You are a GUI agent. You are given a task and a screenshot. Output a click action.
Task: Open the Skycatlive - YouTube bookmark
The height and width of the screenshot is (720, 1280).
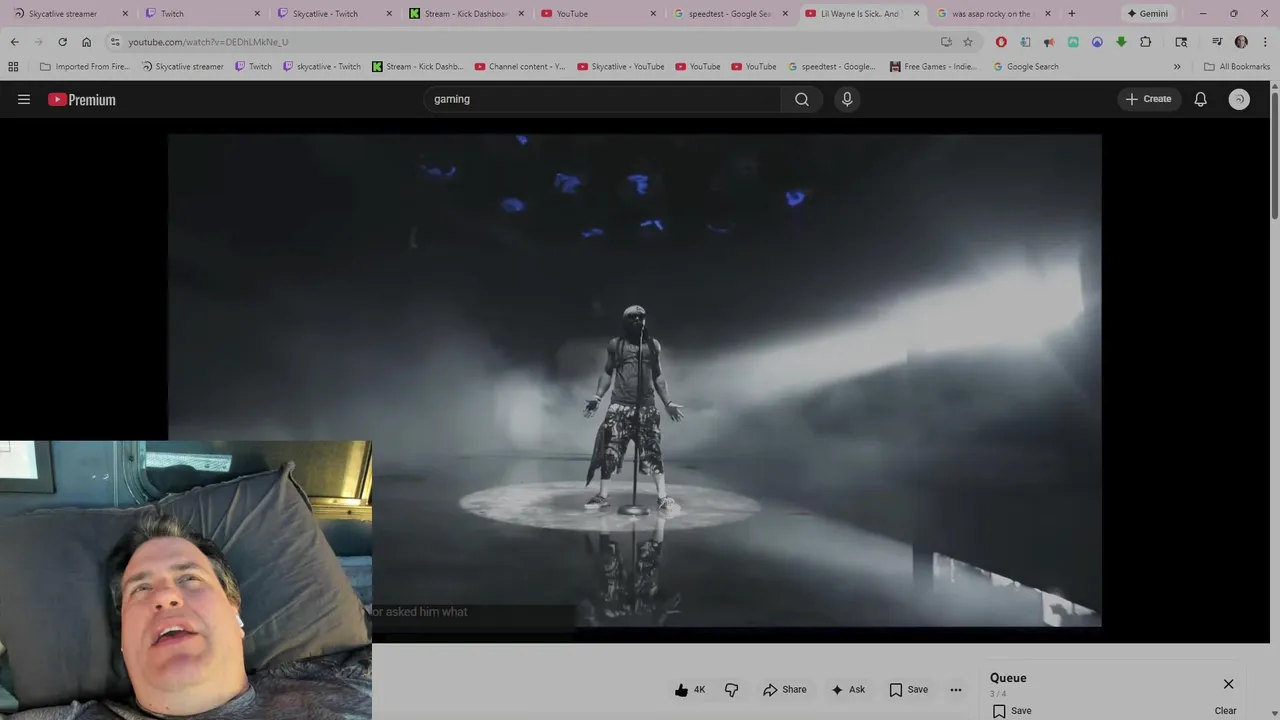pyautogui.click(x=620, y=67)
